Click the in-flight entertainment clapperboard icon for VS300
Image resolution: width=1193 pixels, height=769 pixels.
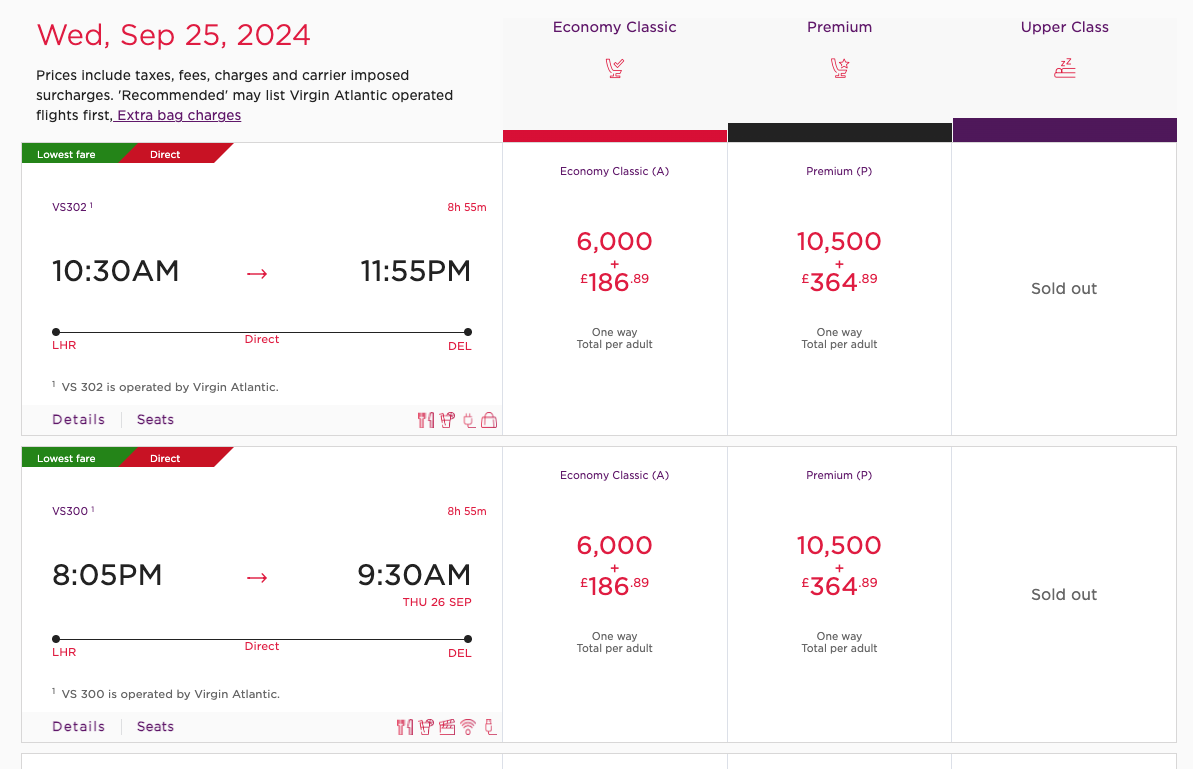(447, 727)
